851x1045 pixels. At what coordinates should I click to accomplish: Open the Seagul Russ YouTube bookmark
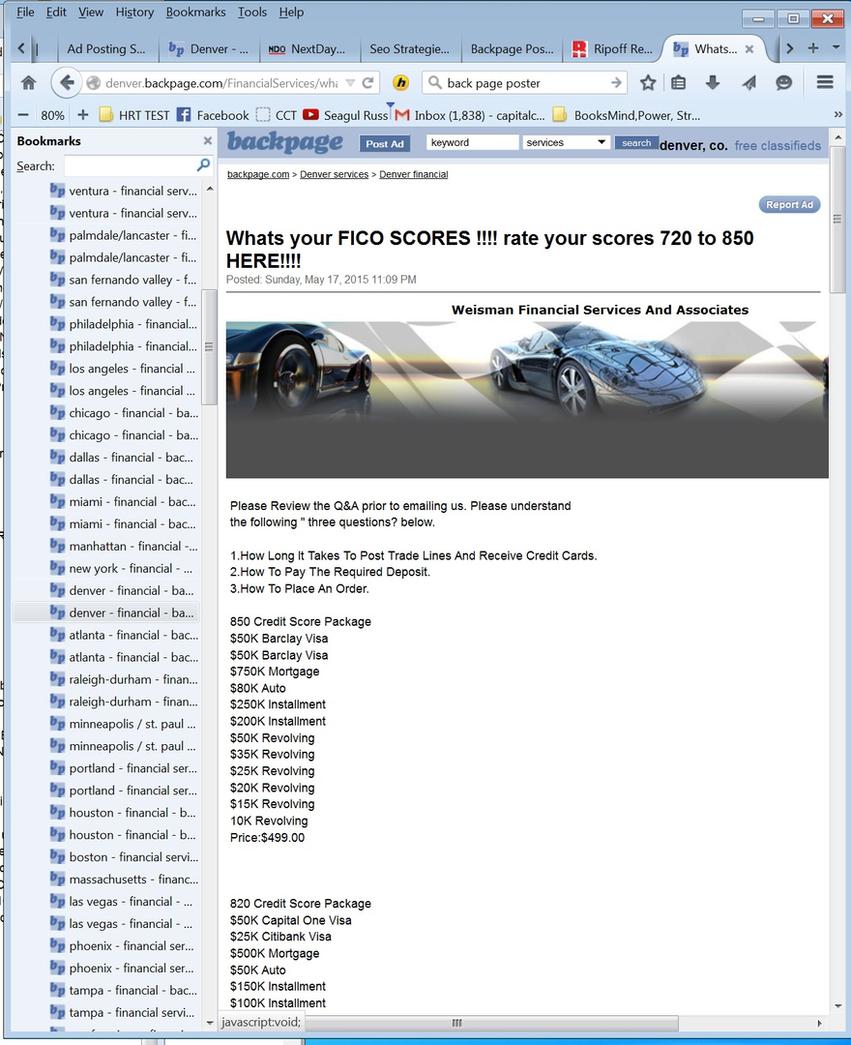345,115
